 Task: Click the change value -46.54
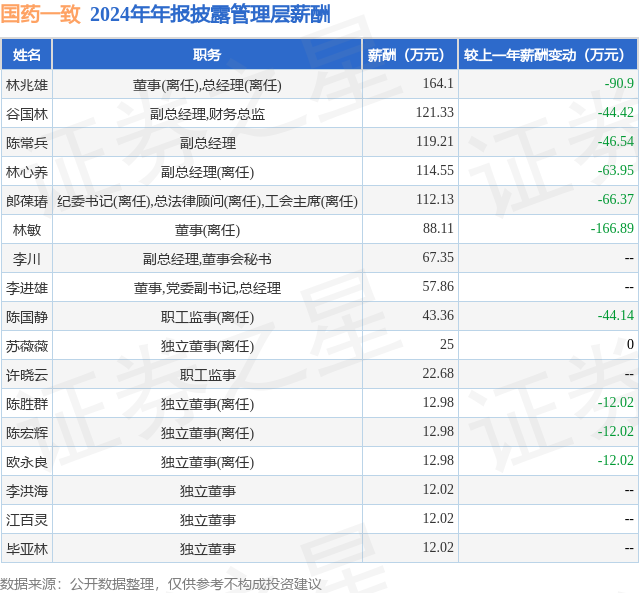point(616,141)
